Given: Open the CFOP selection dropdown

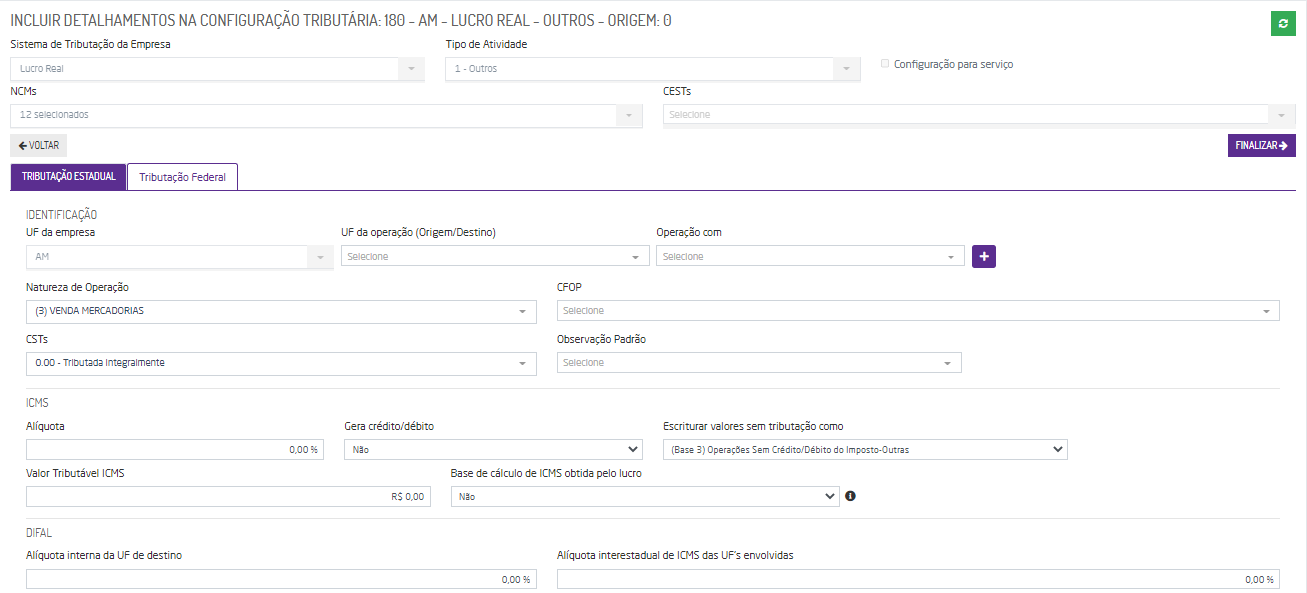Looking at the screenshot, I should pyautogui.click(x=918, y=311).
